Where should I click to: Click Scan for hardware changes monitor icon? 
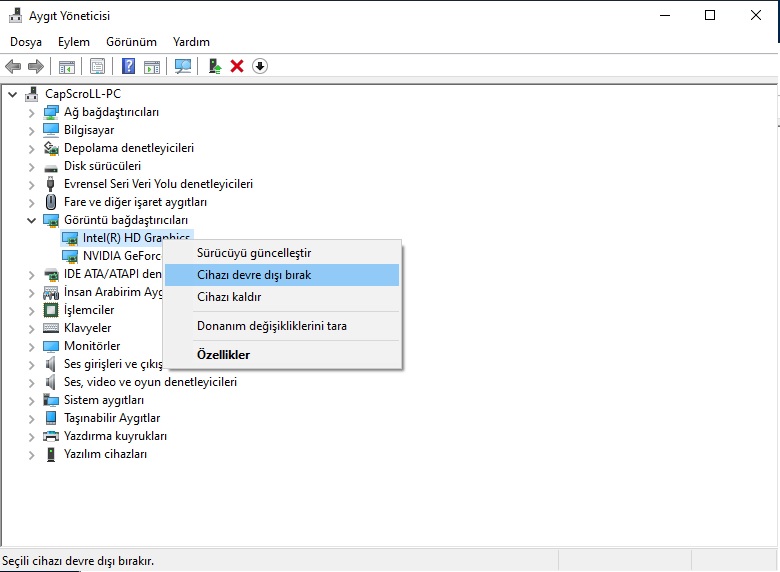183,66
